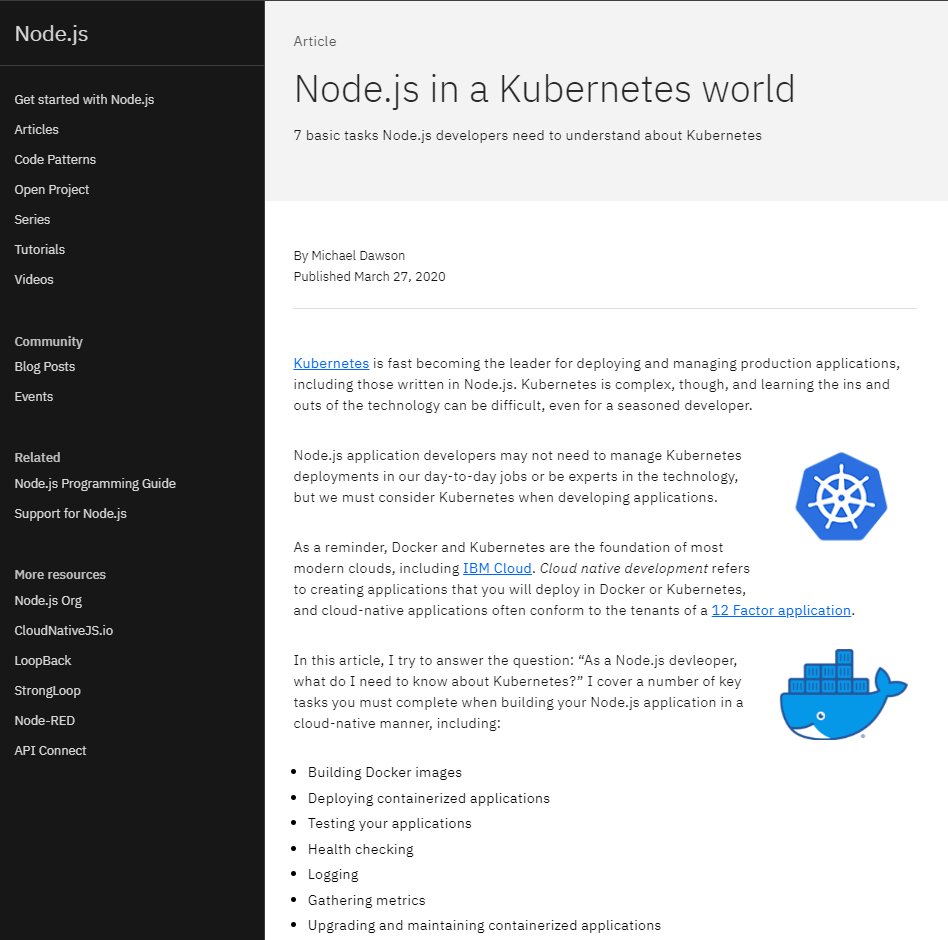Click Gathering metrics bullet
The image size is (948, 940).
pos(366,900)
